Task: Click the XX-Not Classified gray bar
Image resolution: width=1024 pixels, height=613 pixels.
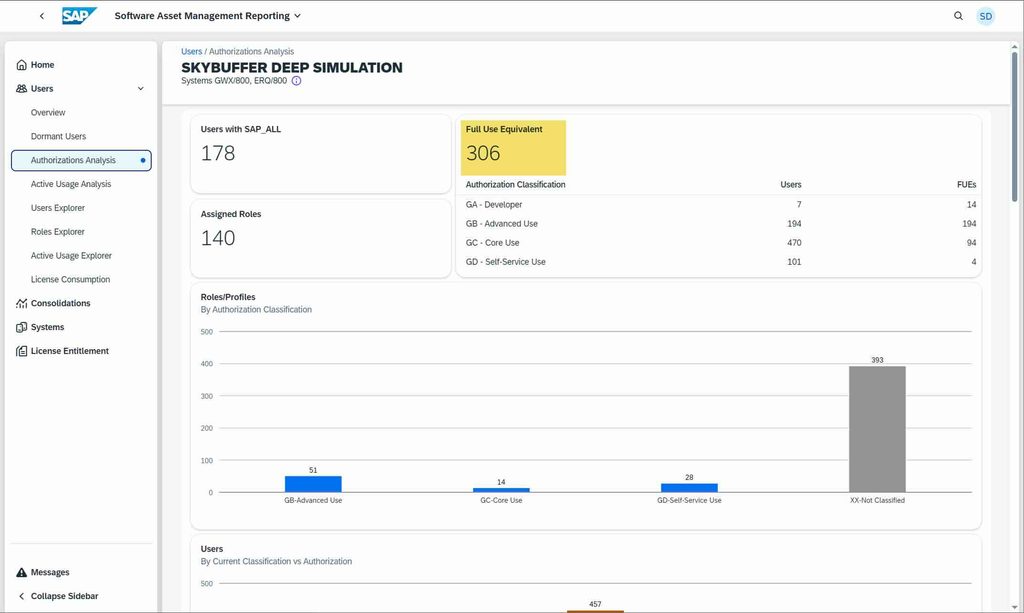Action: pos(877,429)
